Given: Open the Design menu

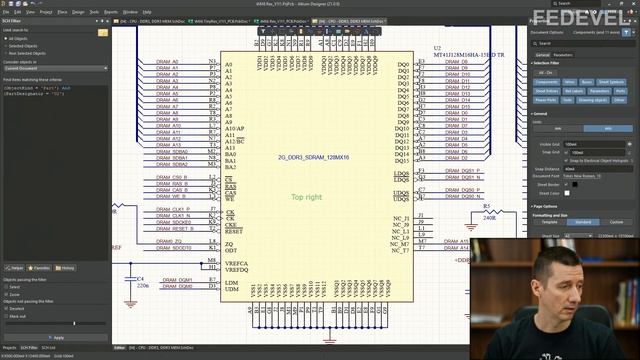Looking at the screenshot, I should point(78,12).
